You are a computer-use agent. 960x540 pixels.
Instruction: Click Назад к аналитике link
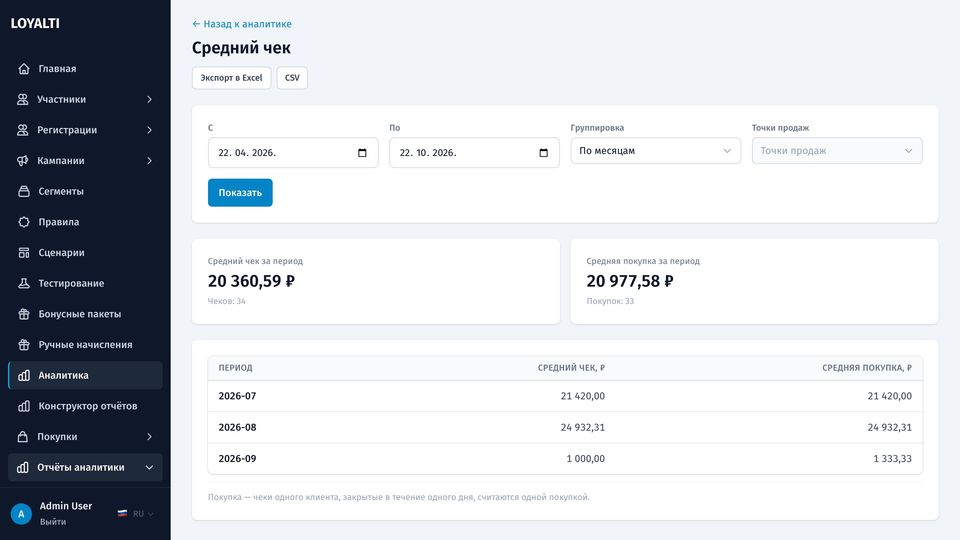242,24
